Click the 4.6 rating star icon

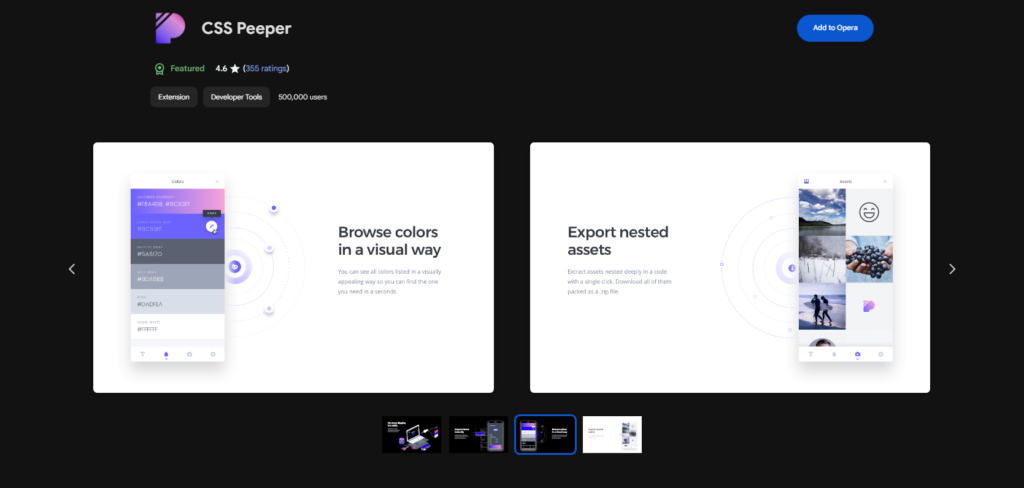pyautogui.click(x=235, y=69)
